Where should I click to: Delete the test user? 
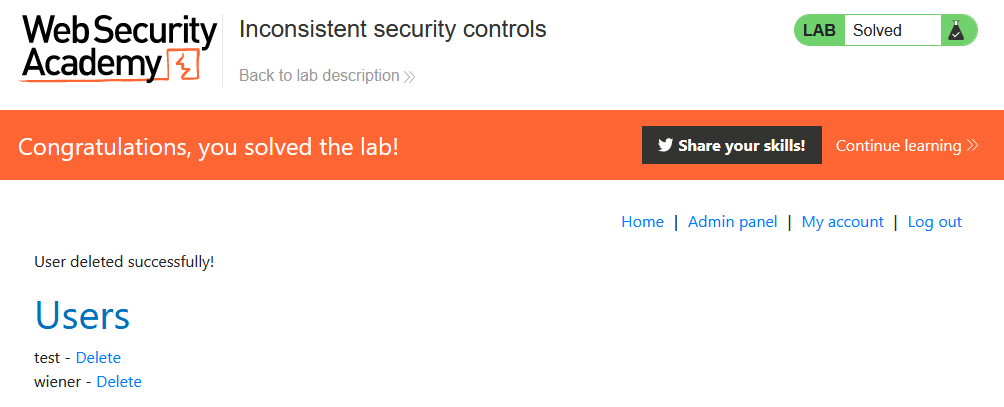tap(98, 358)
